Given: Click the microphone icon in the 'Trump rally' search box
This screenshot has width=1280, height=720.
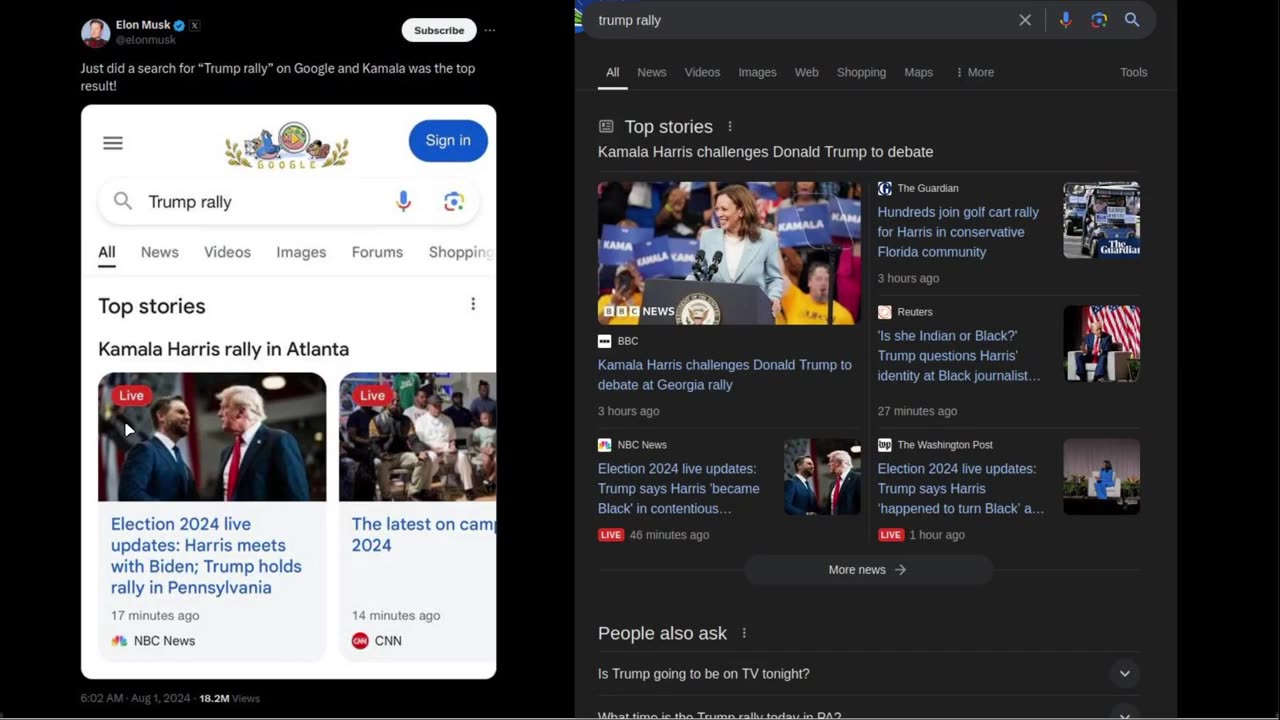Looking at the screenshot, I should coord(403,201).
